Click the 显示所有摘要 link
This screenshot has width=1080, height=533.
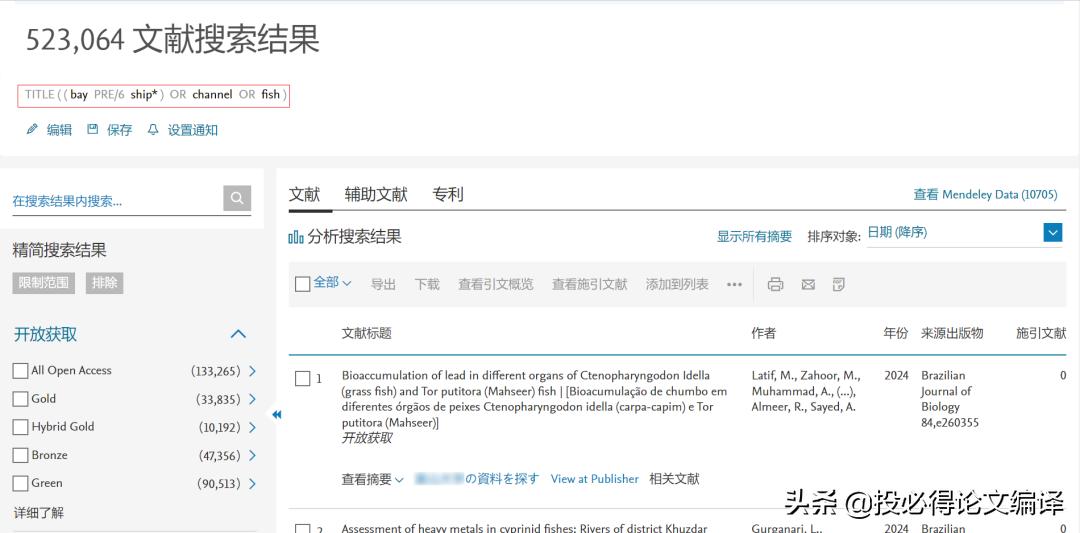(x=754, y=236)
